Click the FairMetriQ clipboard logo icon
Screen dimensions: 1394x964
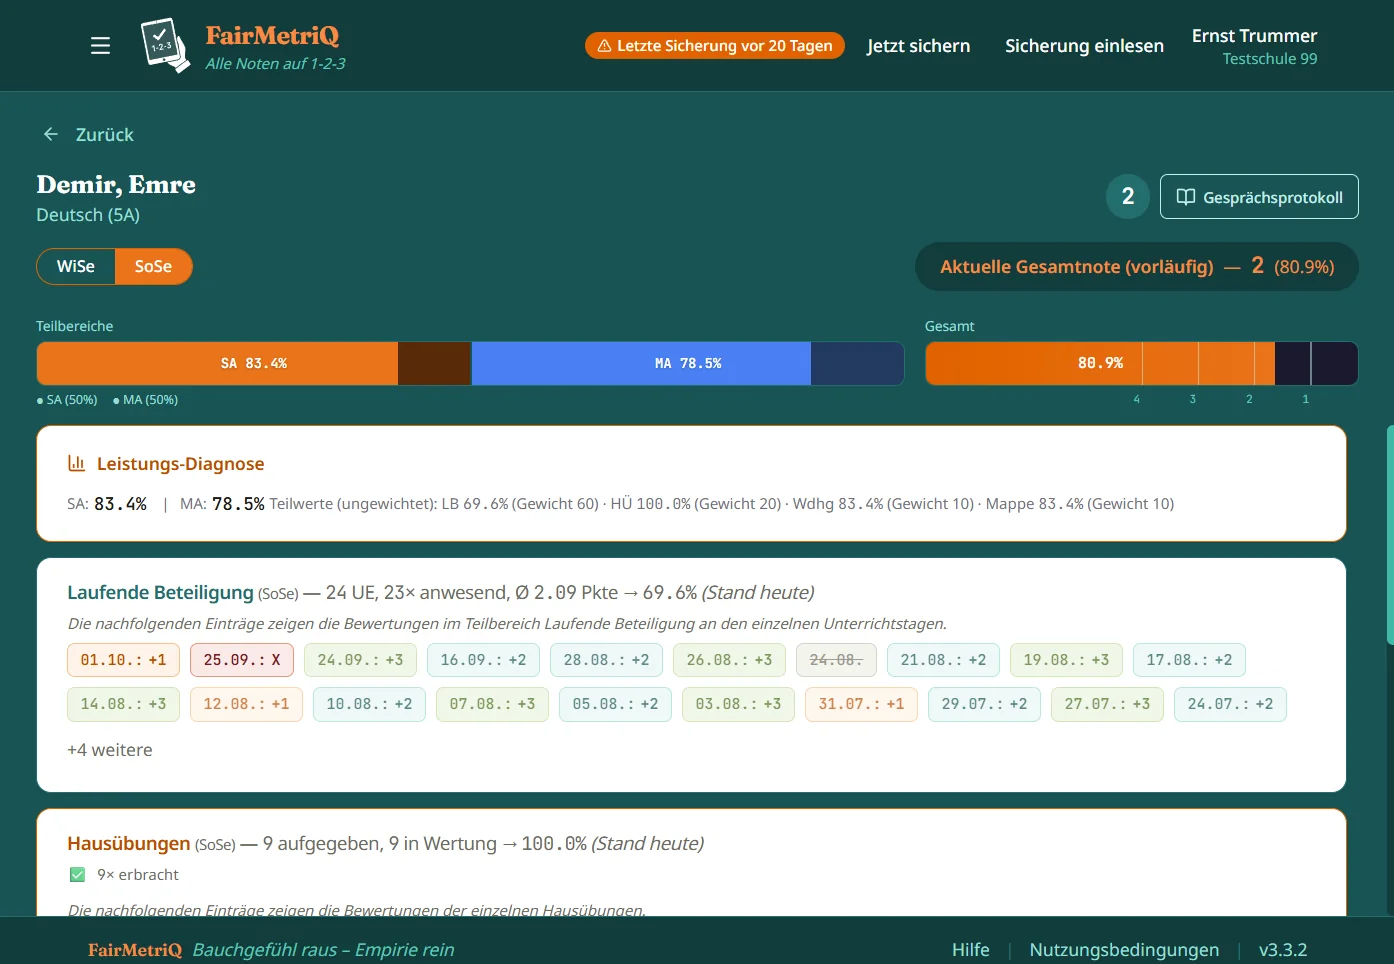(165, 46)
